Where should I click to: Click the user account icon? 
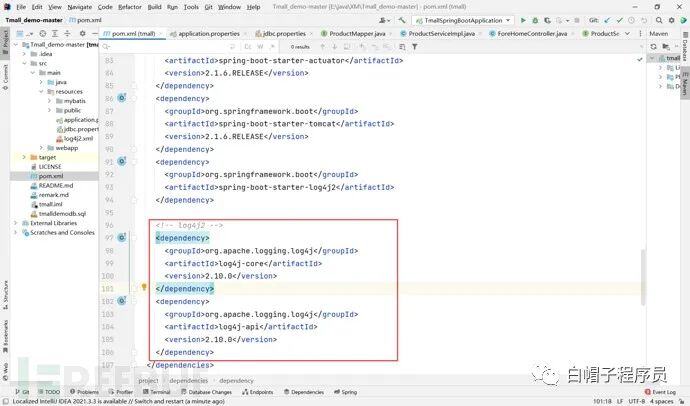pyautogui.click(x=384, y=20)
